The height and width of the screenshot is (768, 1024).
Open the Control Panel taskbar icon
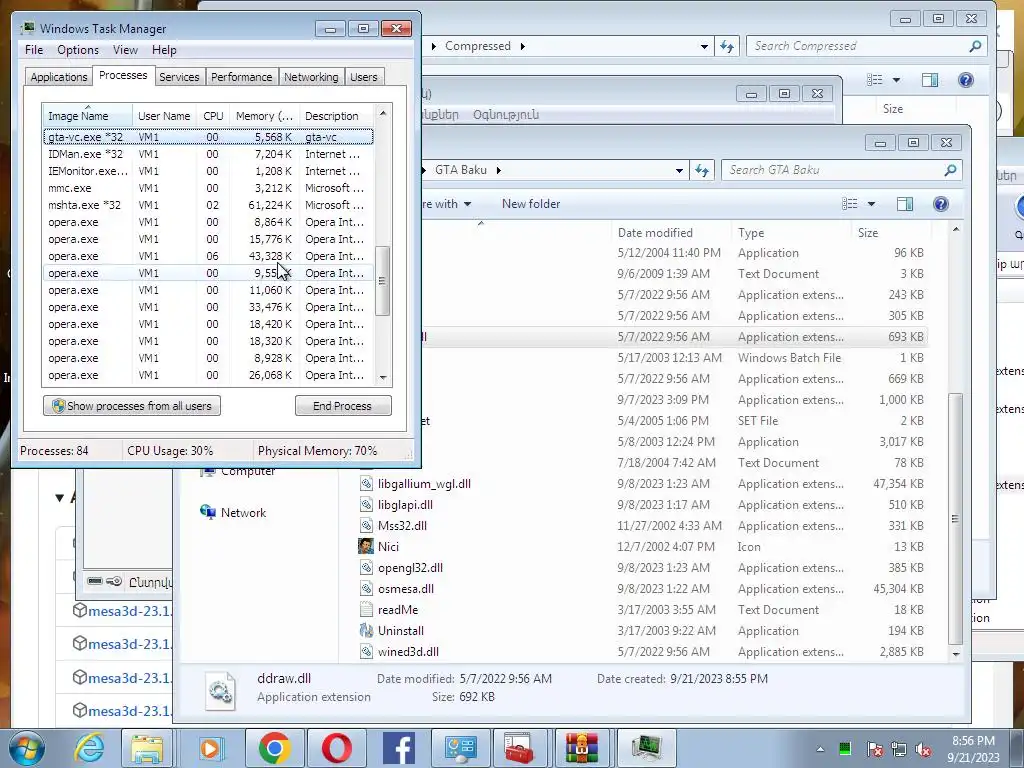click(x=460, y=748)
